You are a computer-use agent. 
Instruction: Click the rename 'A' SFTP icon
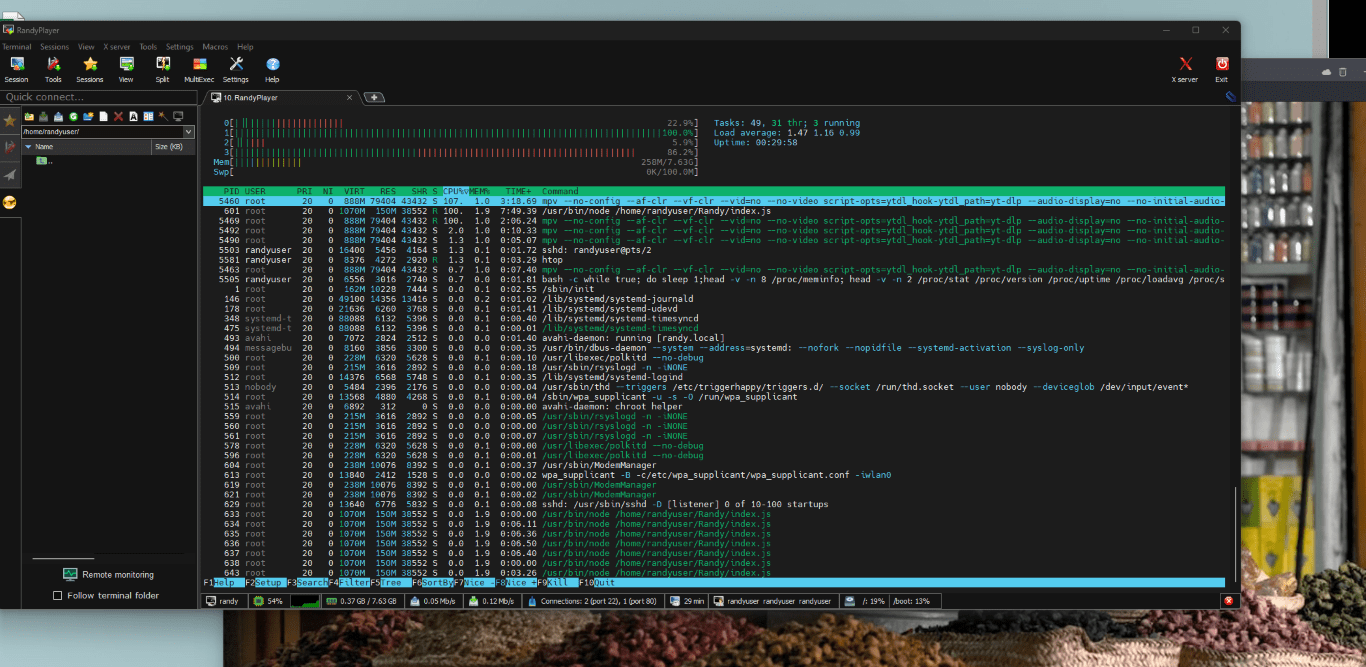point(132,116)
